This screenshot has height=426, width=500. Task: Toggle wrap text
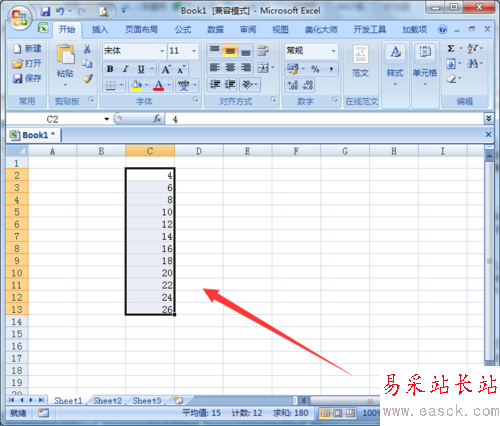point(263,51)
